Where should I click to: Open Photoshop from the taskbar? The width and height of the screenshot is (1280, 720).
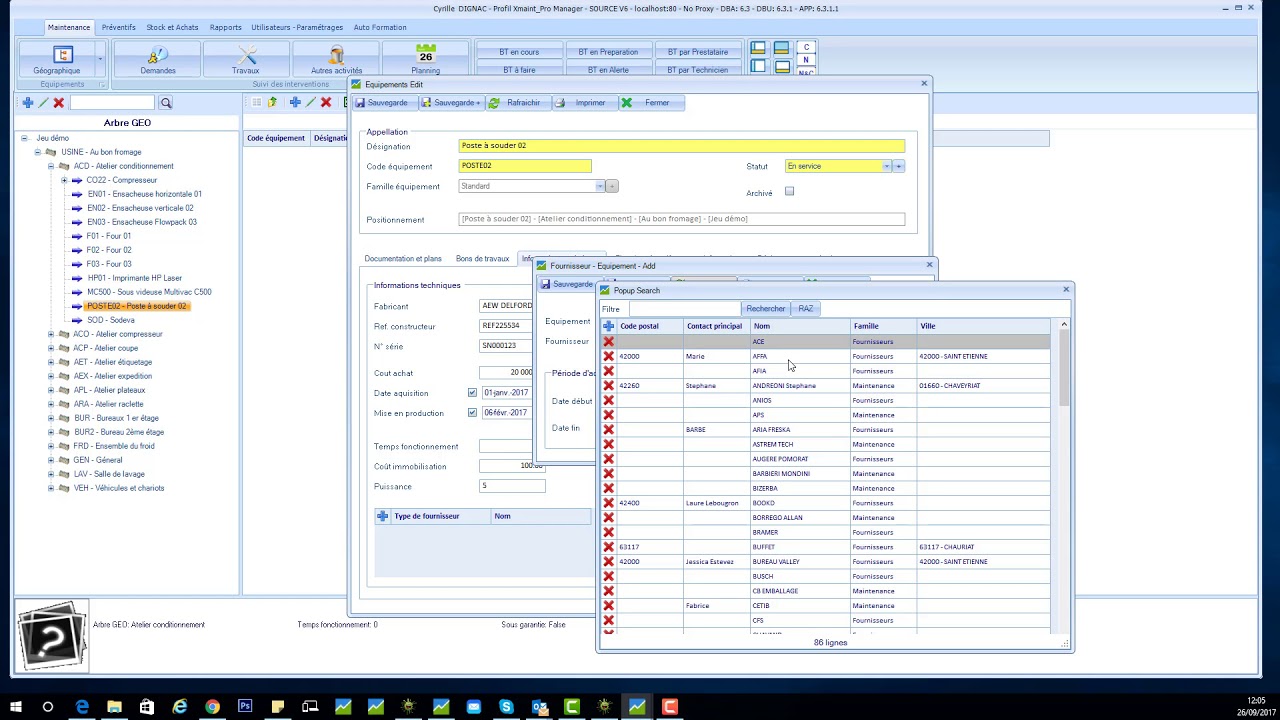pos(245,707)
